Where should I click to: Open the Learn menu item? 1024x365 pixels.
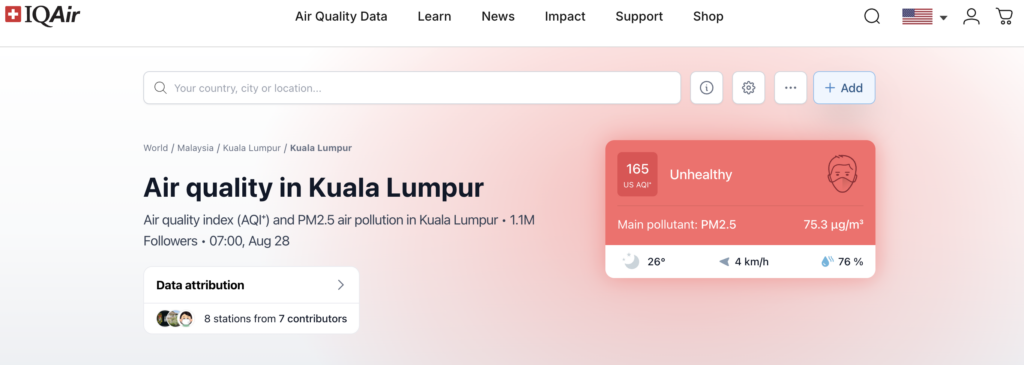[434, 16]
